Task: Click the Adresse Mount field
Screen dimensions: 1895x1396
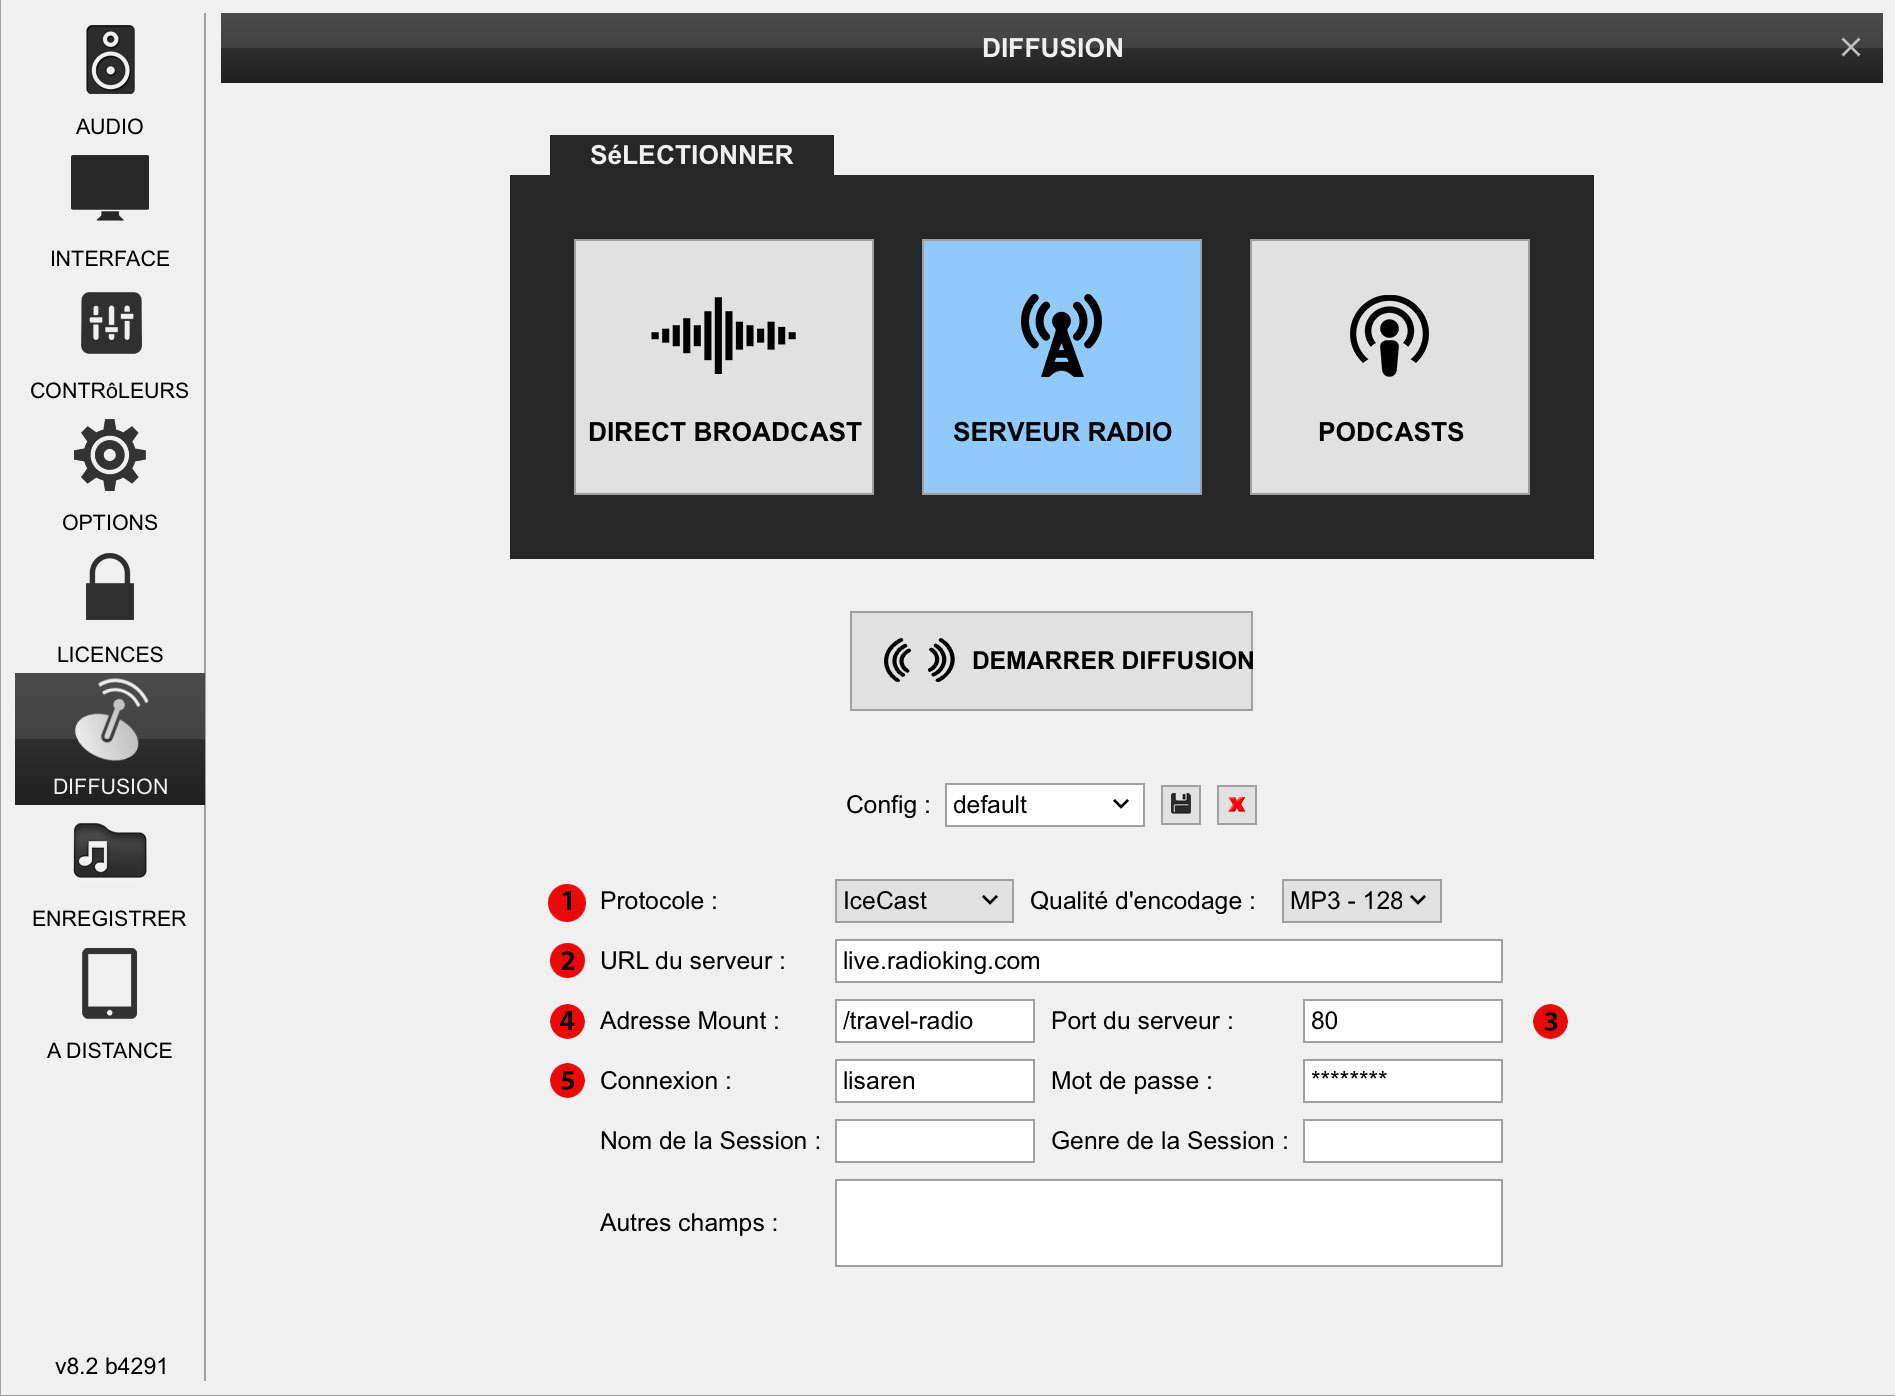Action: [934, 1021]
